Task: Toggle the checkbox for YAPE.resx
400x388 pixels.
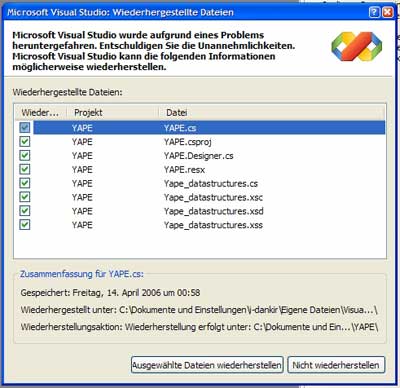Action: pyautogui.click(x=25, y=169)
